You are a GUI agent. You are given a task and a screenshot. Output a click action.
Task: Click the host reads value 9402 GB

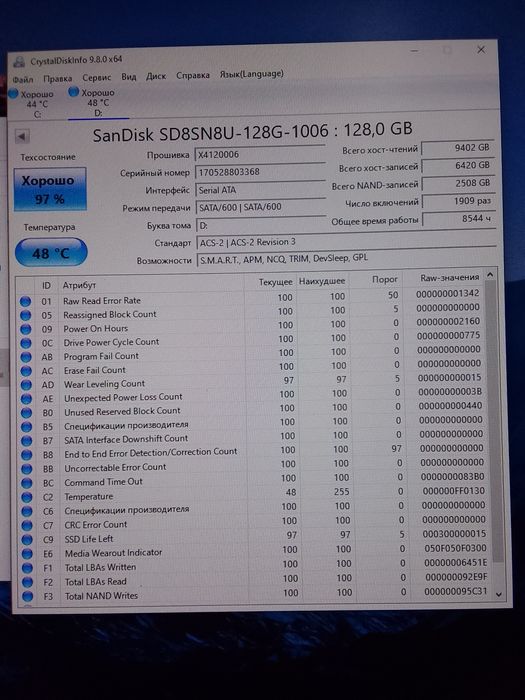[458, 148]
